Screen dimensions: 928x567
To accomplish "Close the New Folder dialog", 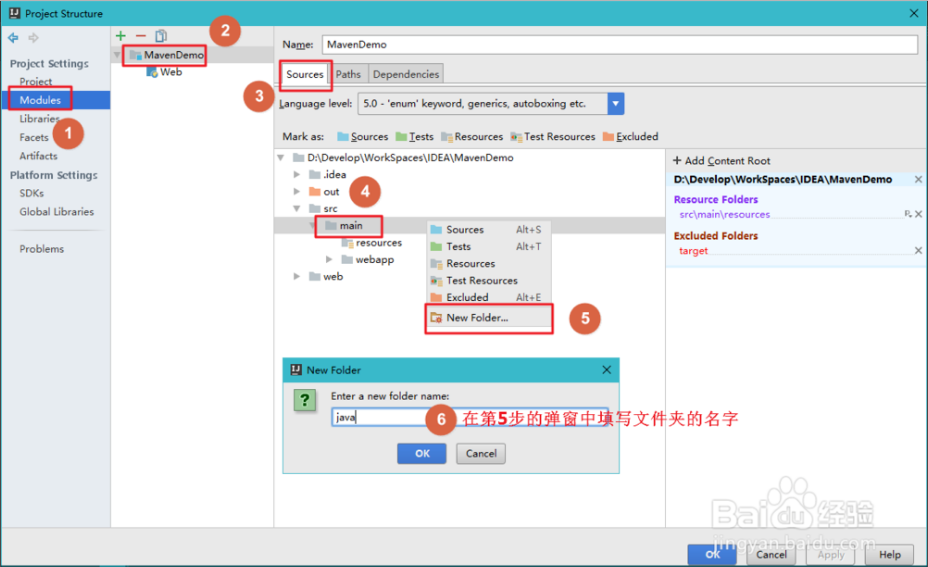I will pos(607,370).
